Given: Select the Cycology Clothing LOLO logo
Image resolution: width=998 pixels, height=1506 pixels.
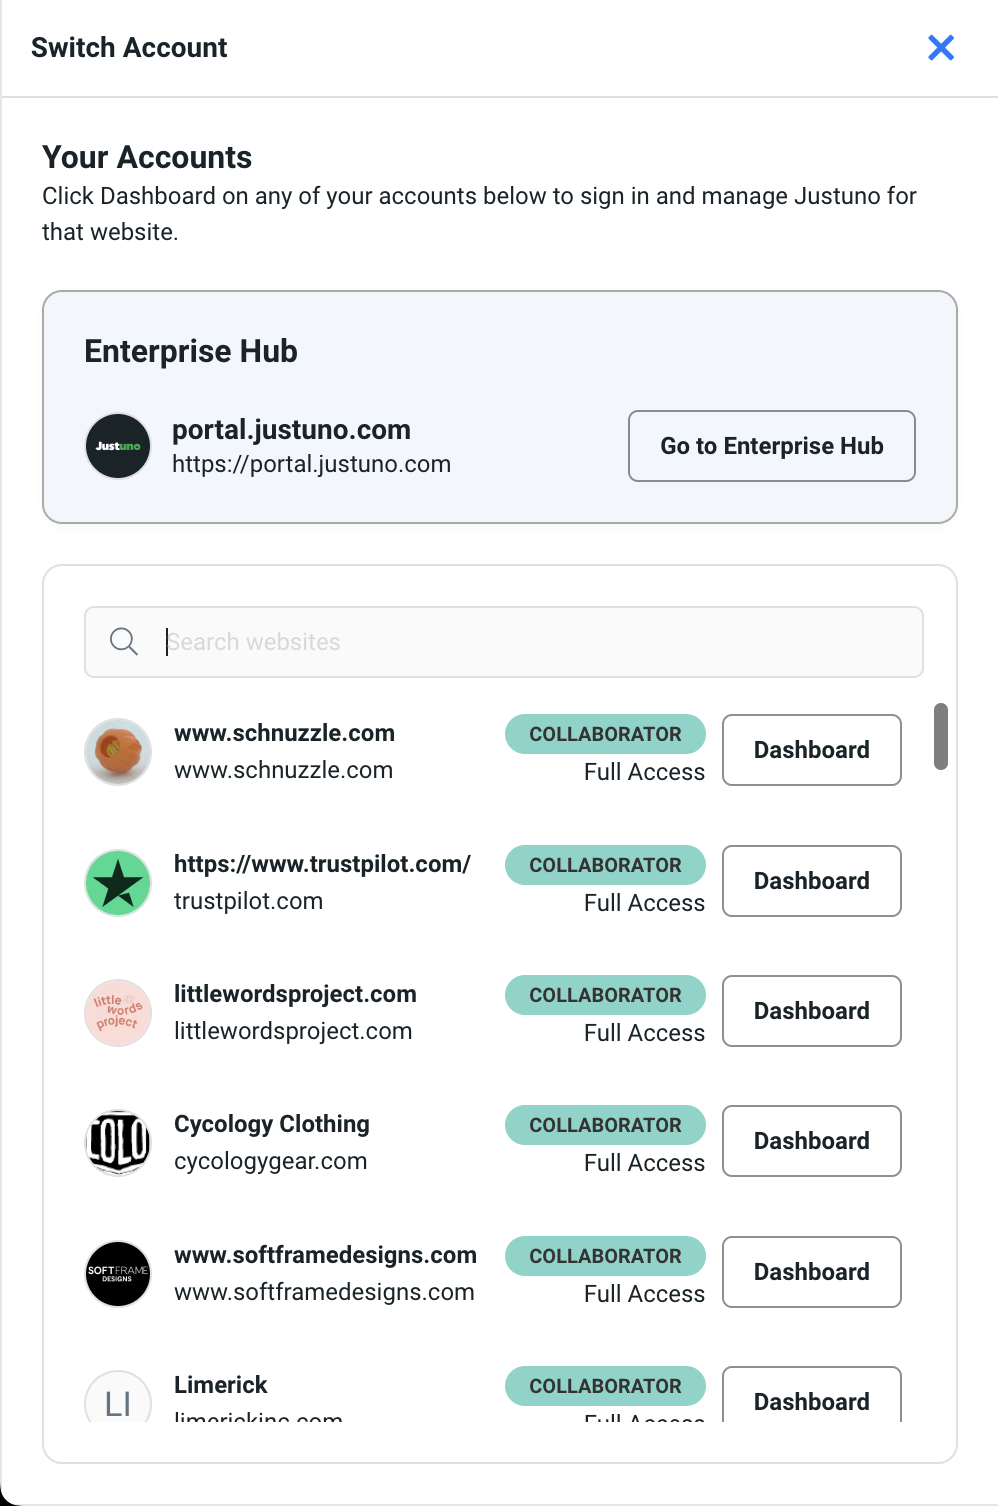Looking at the screenshot, I should click(x=118, y=1142).
